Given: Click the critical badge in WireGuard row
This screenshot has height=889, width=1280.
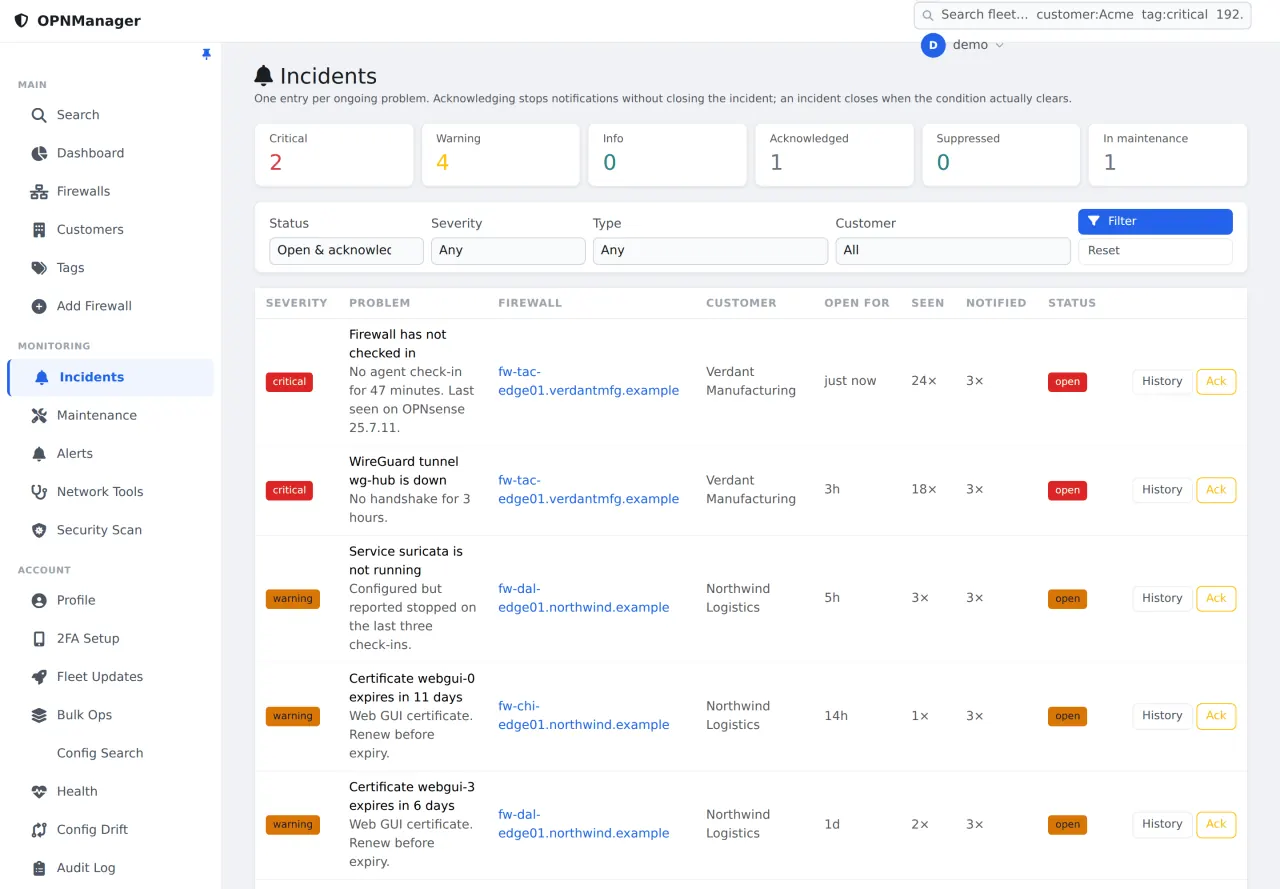Looking at the screenshot, I should (289, 490).
